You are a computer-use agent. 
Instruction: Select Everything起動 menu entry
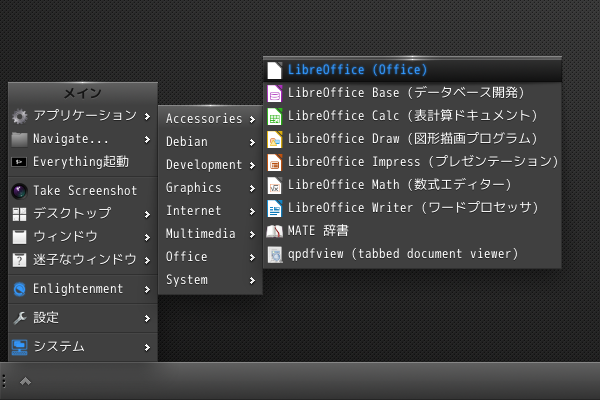coord(83,162)
